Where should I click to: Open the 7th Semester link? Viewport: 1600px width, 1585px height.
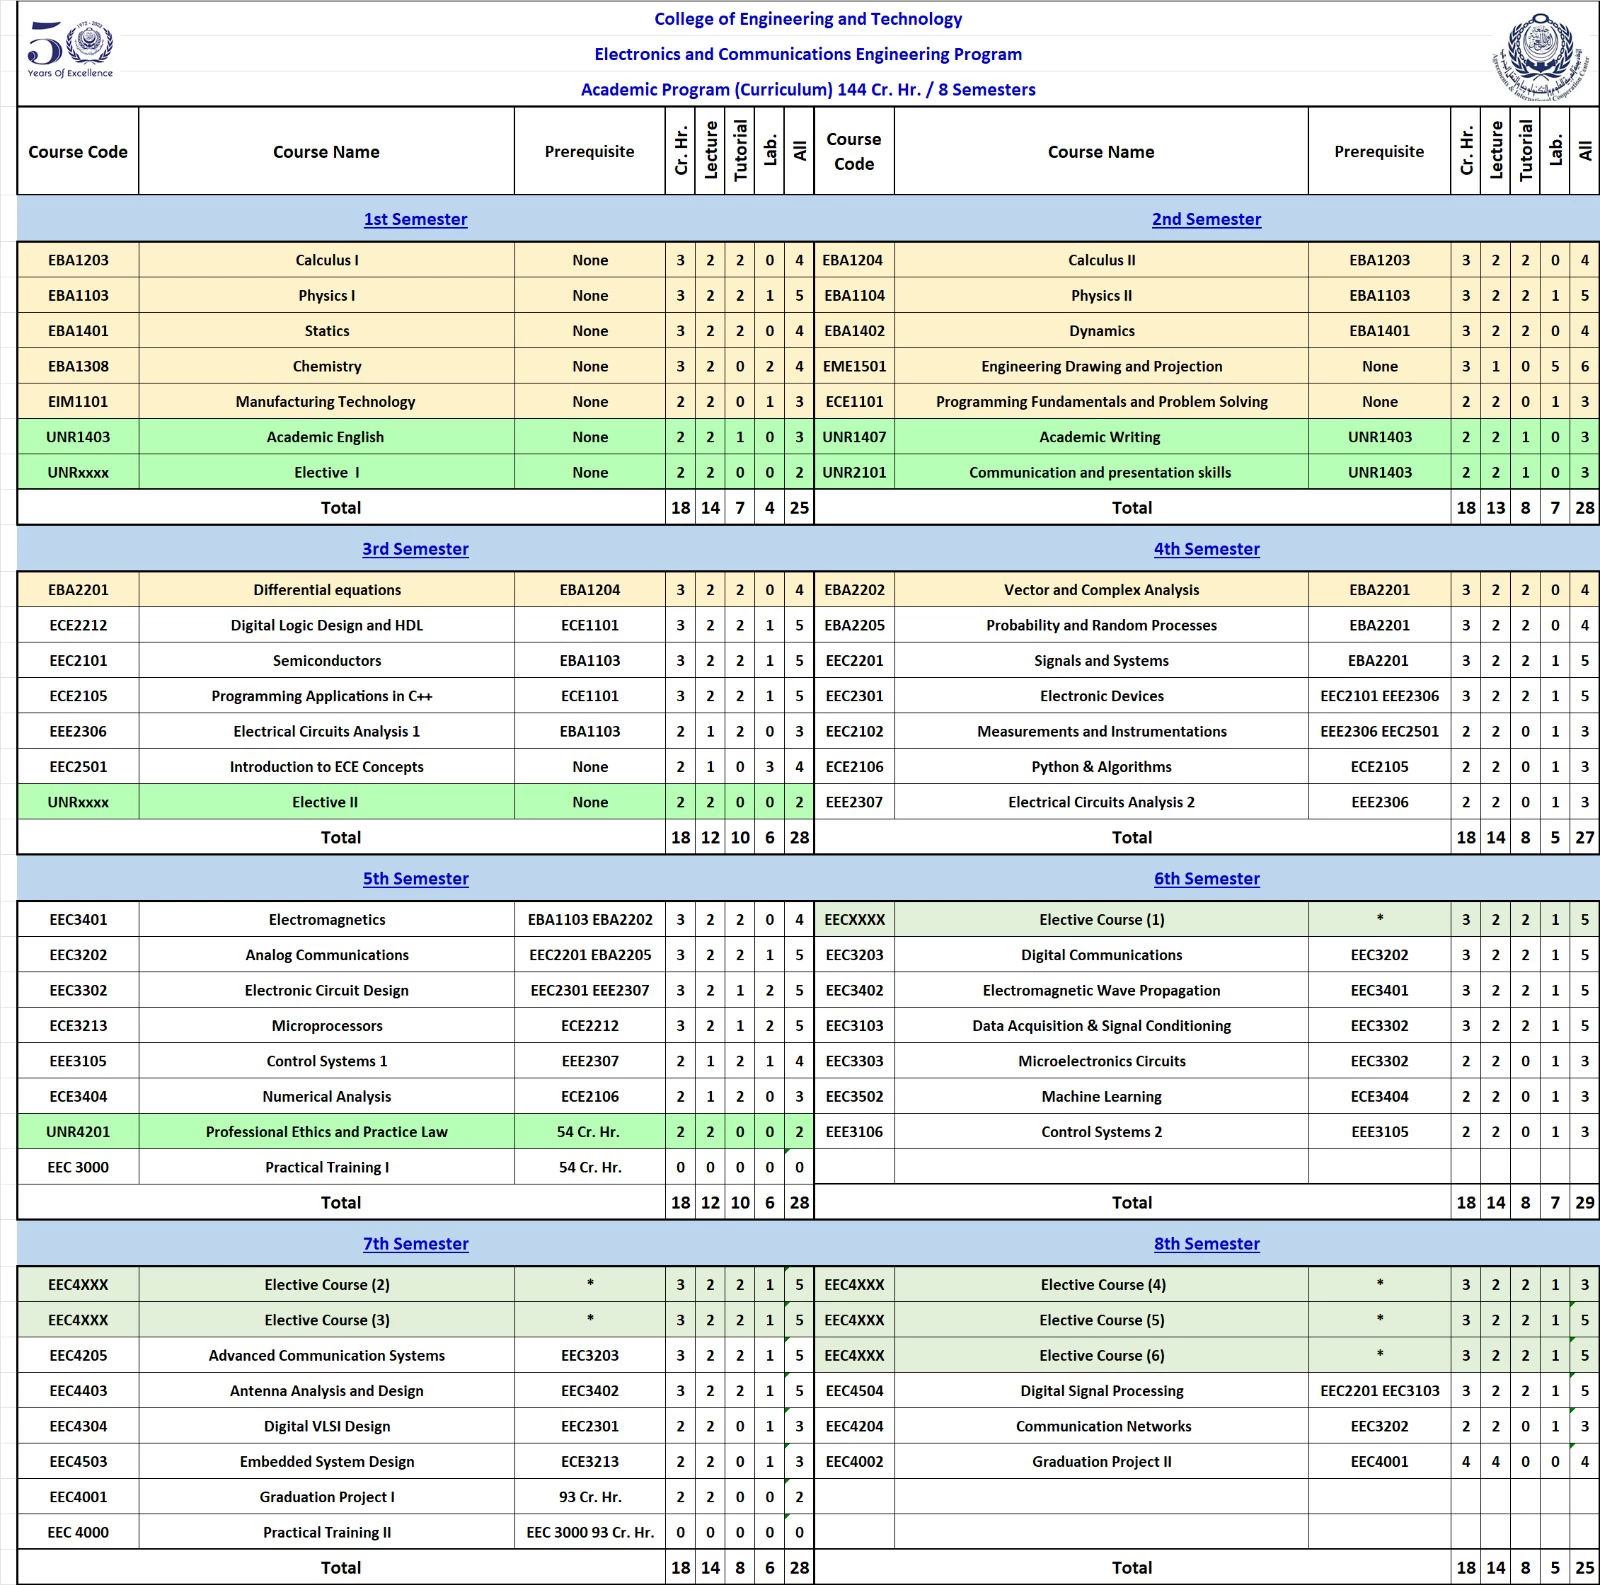415,1244
